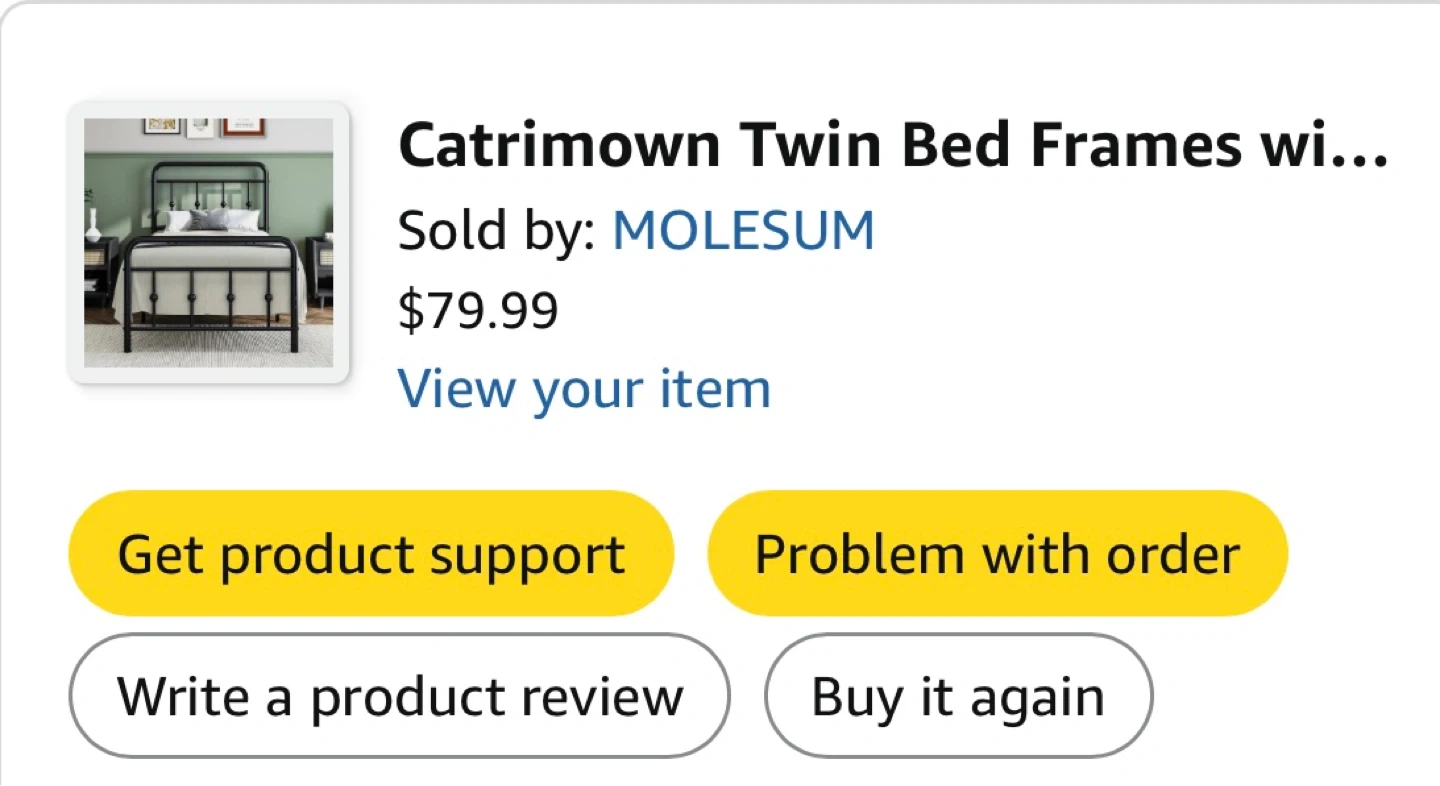Choose the yellow Problem with order pill

997,553
